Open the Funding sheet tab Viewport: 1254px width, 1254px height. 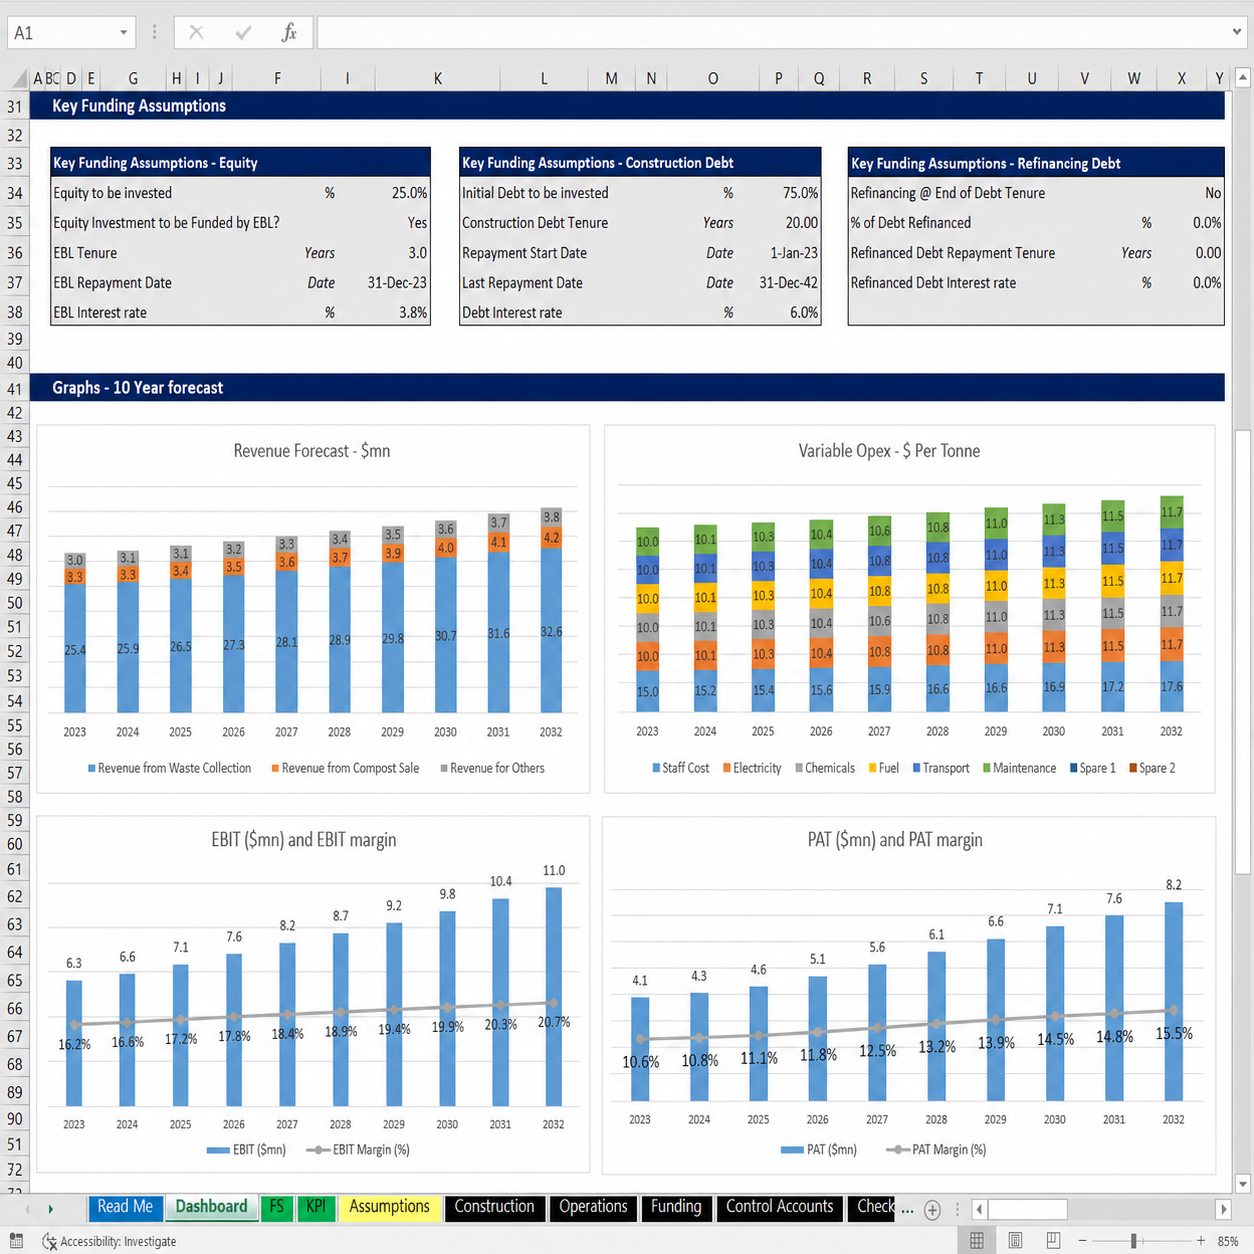[x=676, y=1207]
